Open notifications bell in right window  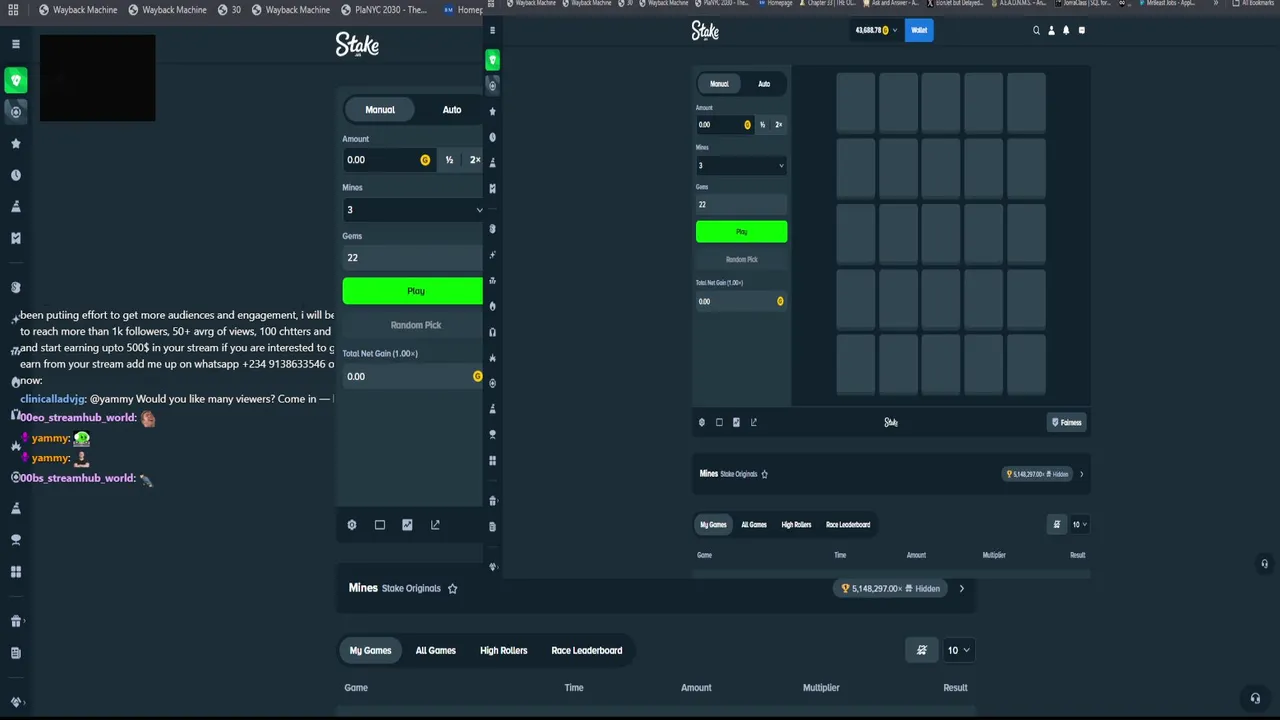pos(1066,30)
